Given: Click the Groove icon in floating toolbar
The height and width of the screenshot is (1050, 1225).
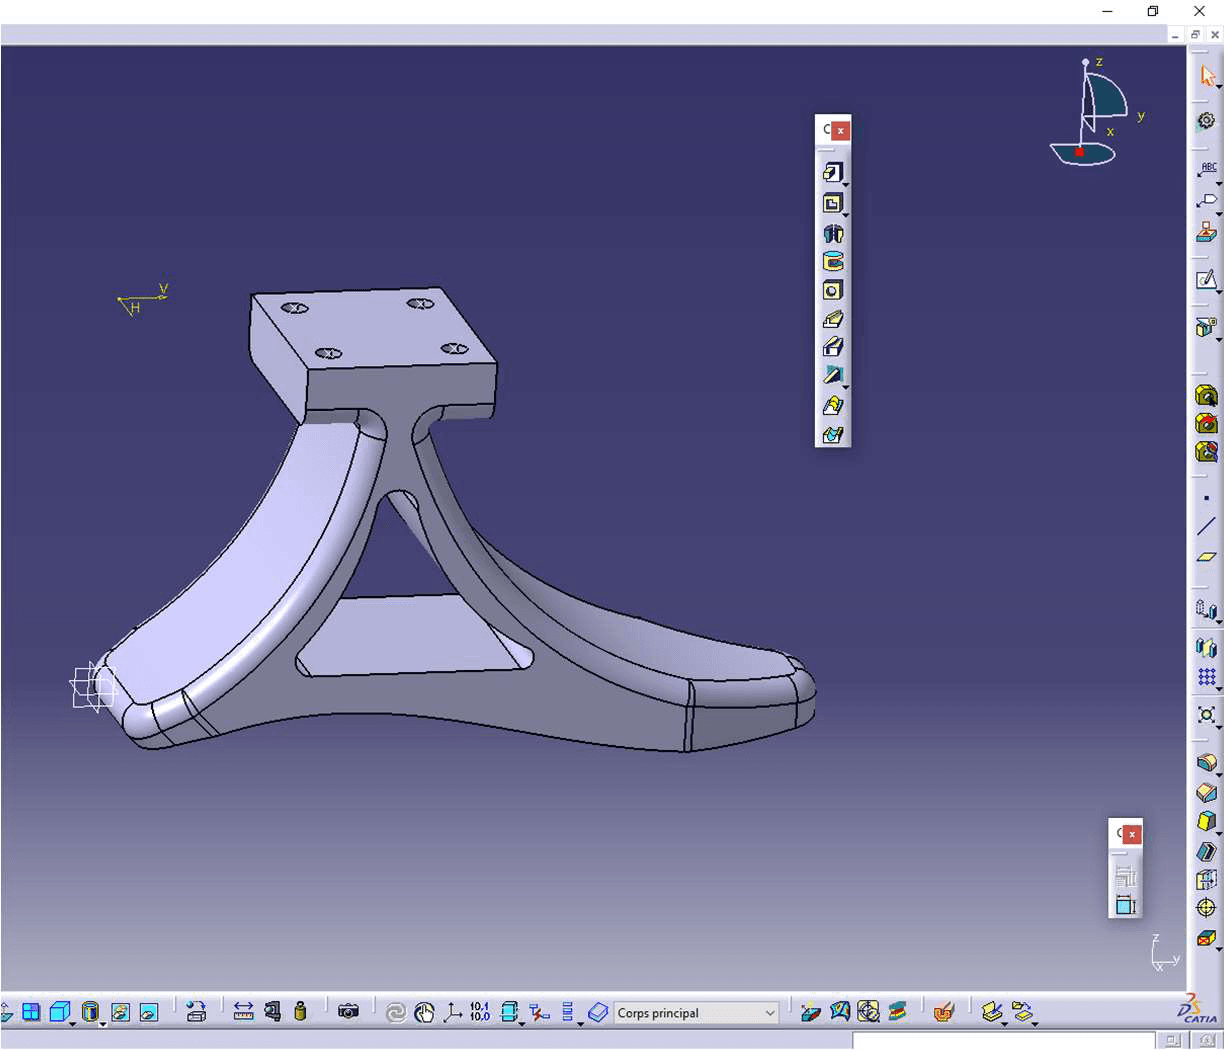Looking at the screenshot, I should (x=833, y=262).
